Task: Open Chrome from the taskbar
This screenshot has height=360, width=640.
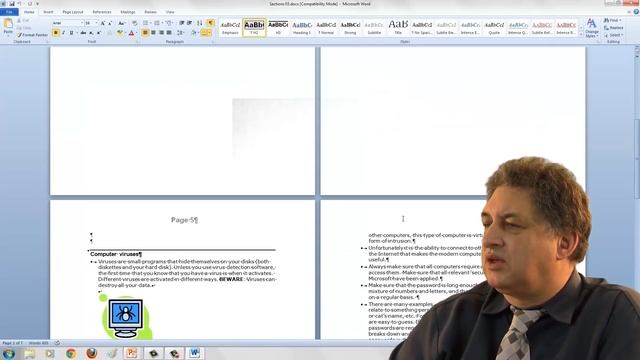Action: (71, 353)
